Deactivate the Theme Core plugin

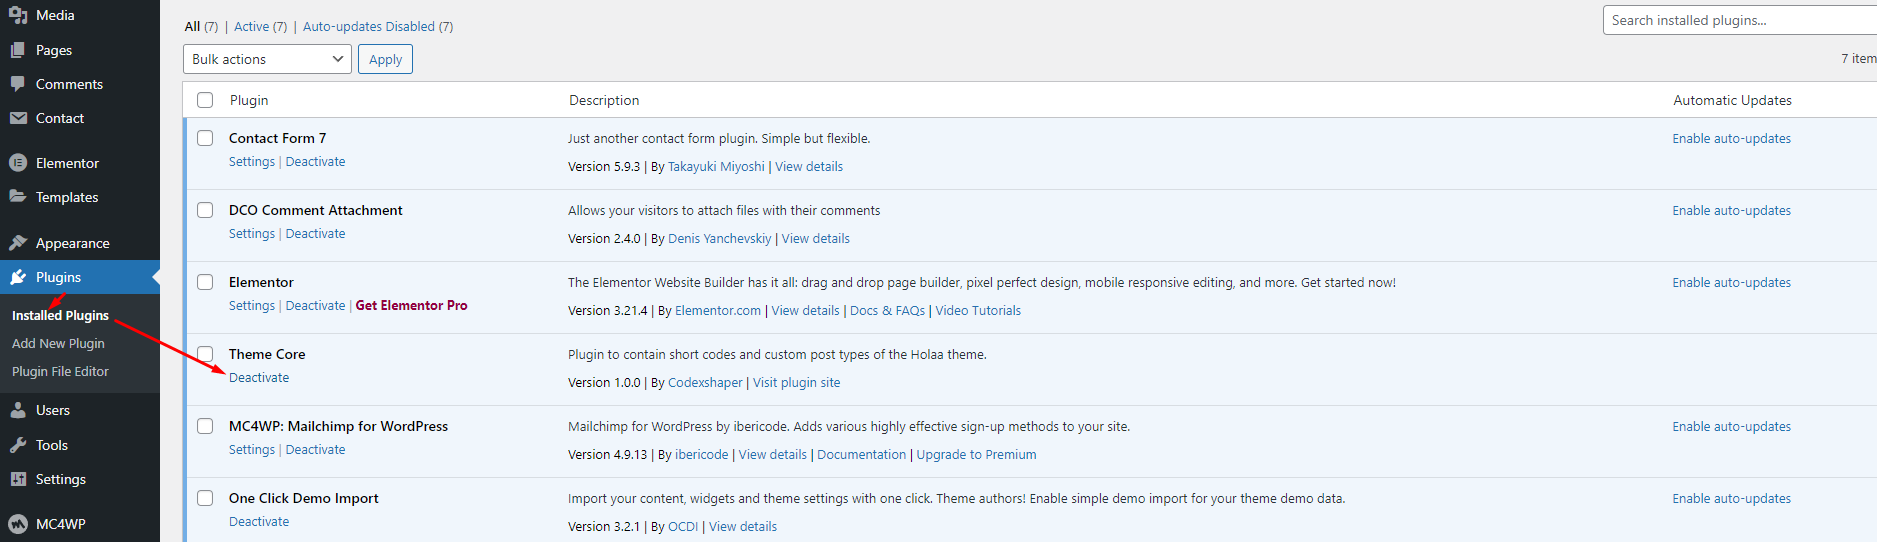pyautogui.click(x=259, y=378)
